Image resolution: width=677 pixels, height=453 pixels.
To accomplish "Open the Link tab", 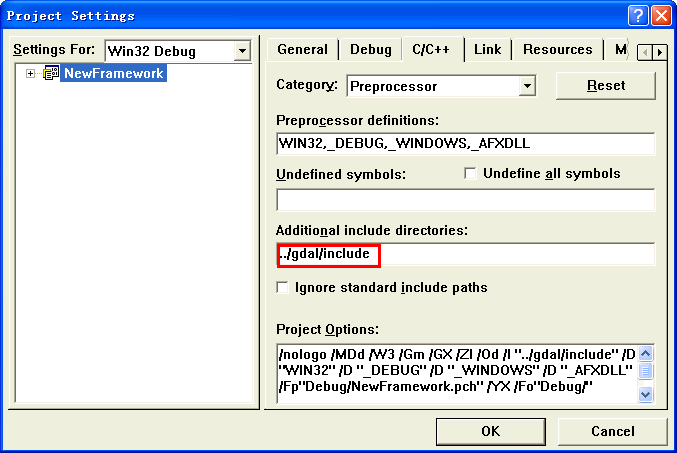I will [487, 49].
